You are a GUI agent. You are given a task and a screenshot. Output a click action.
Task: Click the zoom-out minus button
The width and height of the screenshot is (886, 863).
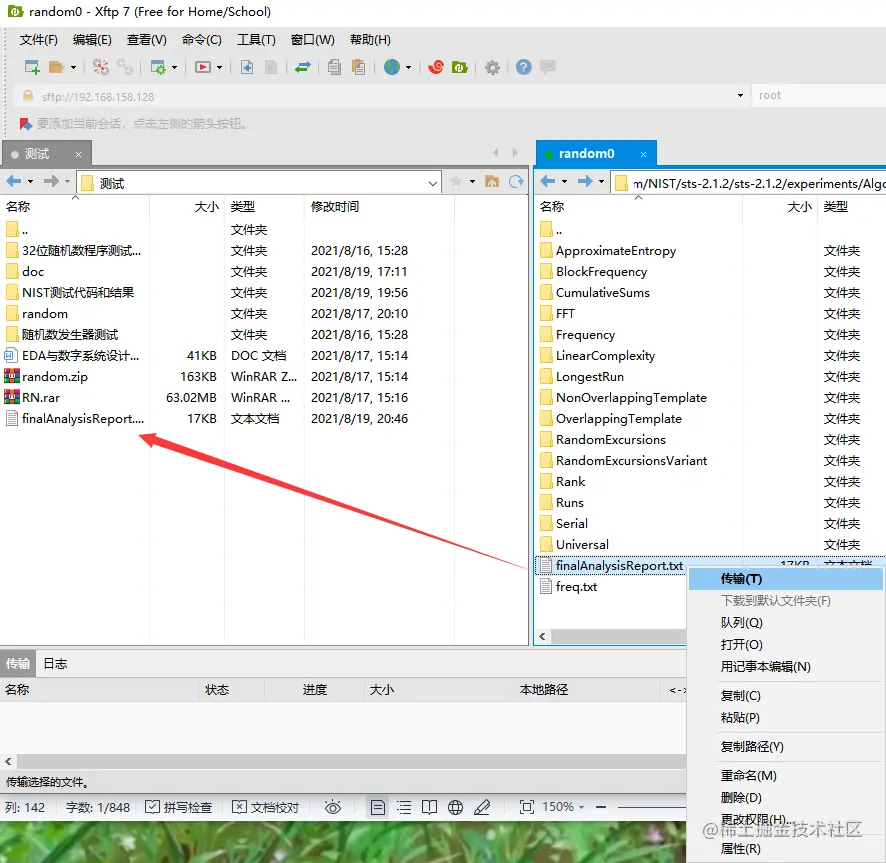tap(601, 807)
